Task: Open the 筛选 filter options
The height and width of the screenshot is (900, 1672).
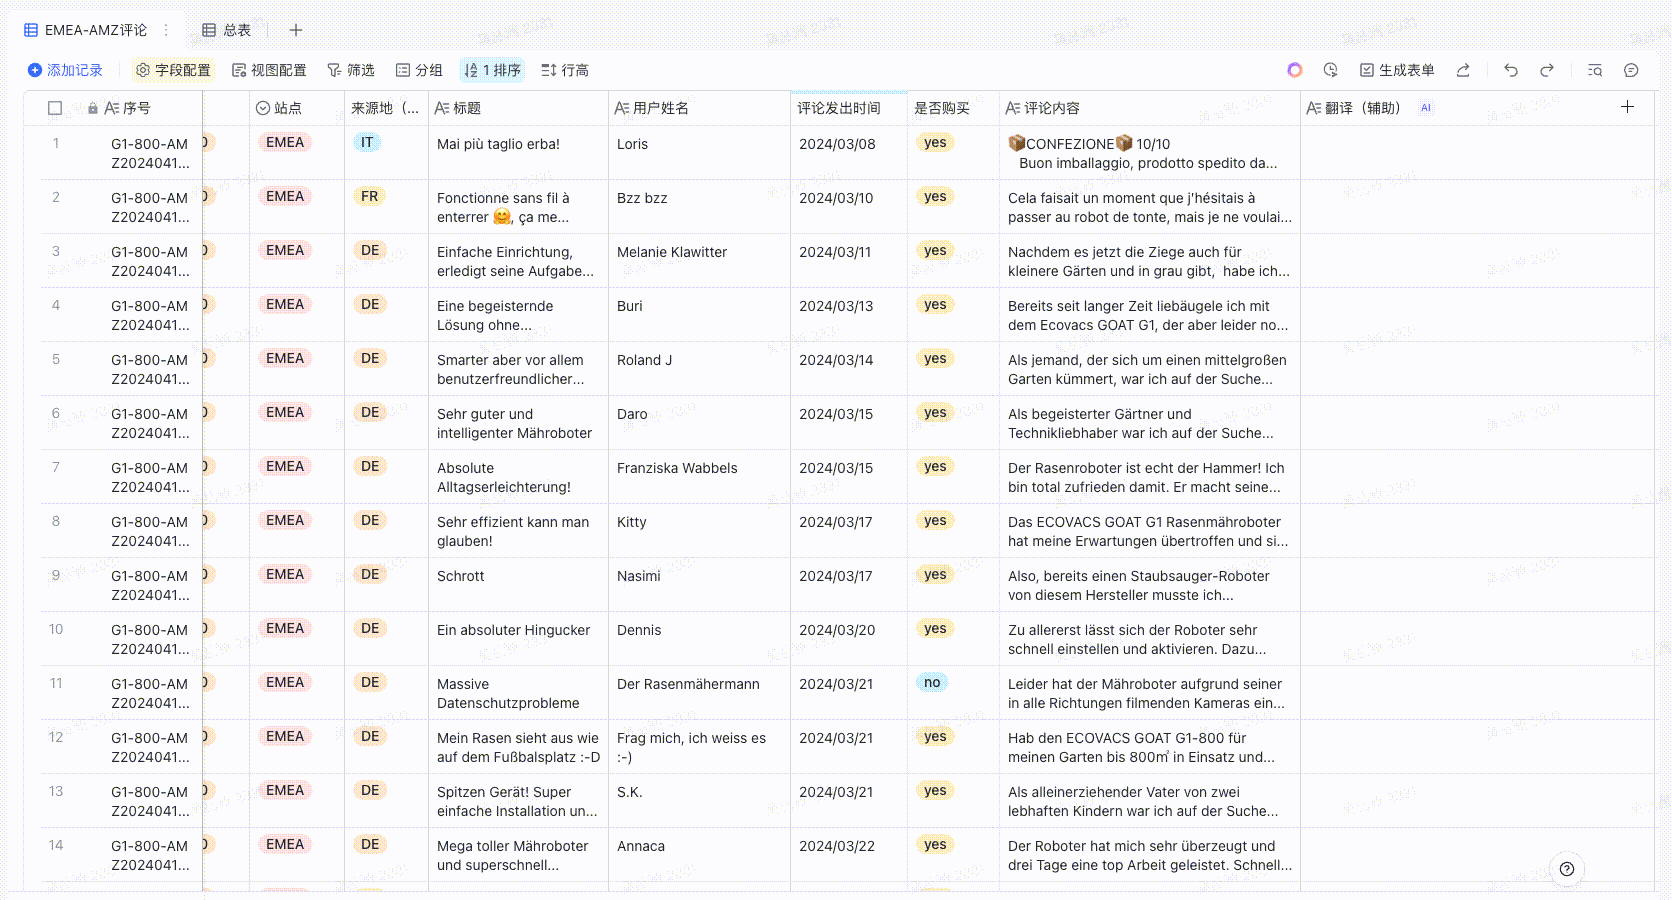Action: (x=351, y=70)
